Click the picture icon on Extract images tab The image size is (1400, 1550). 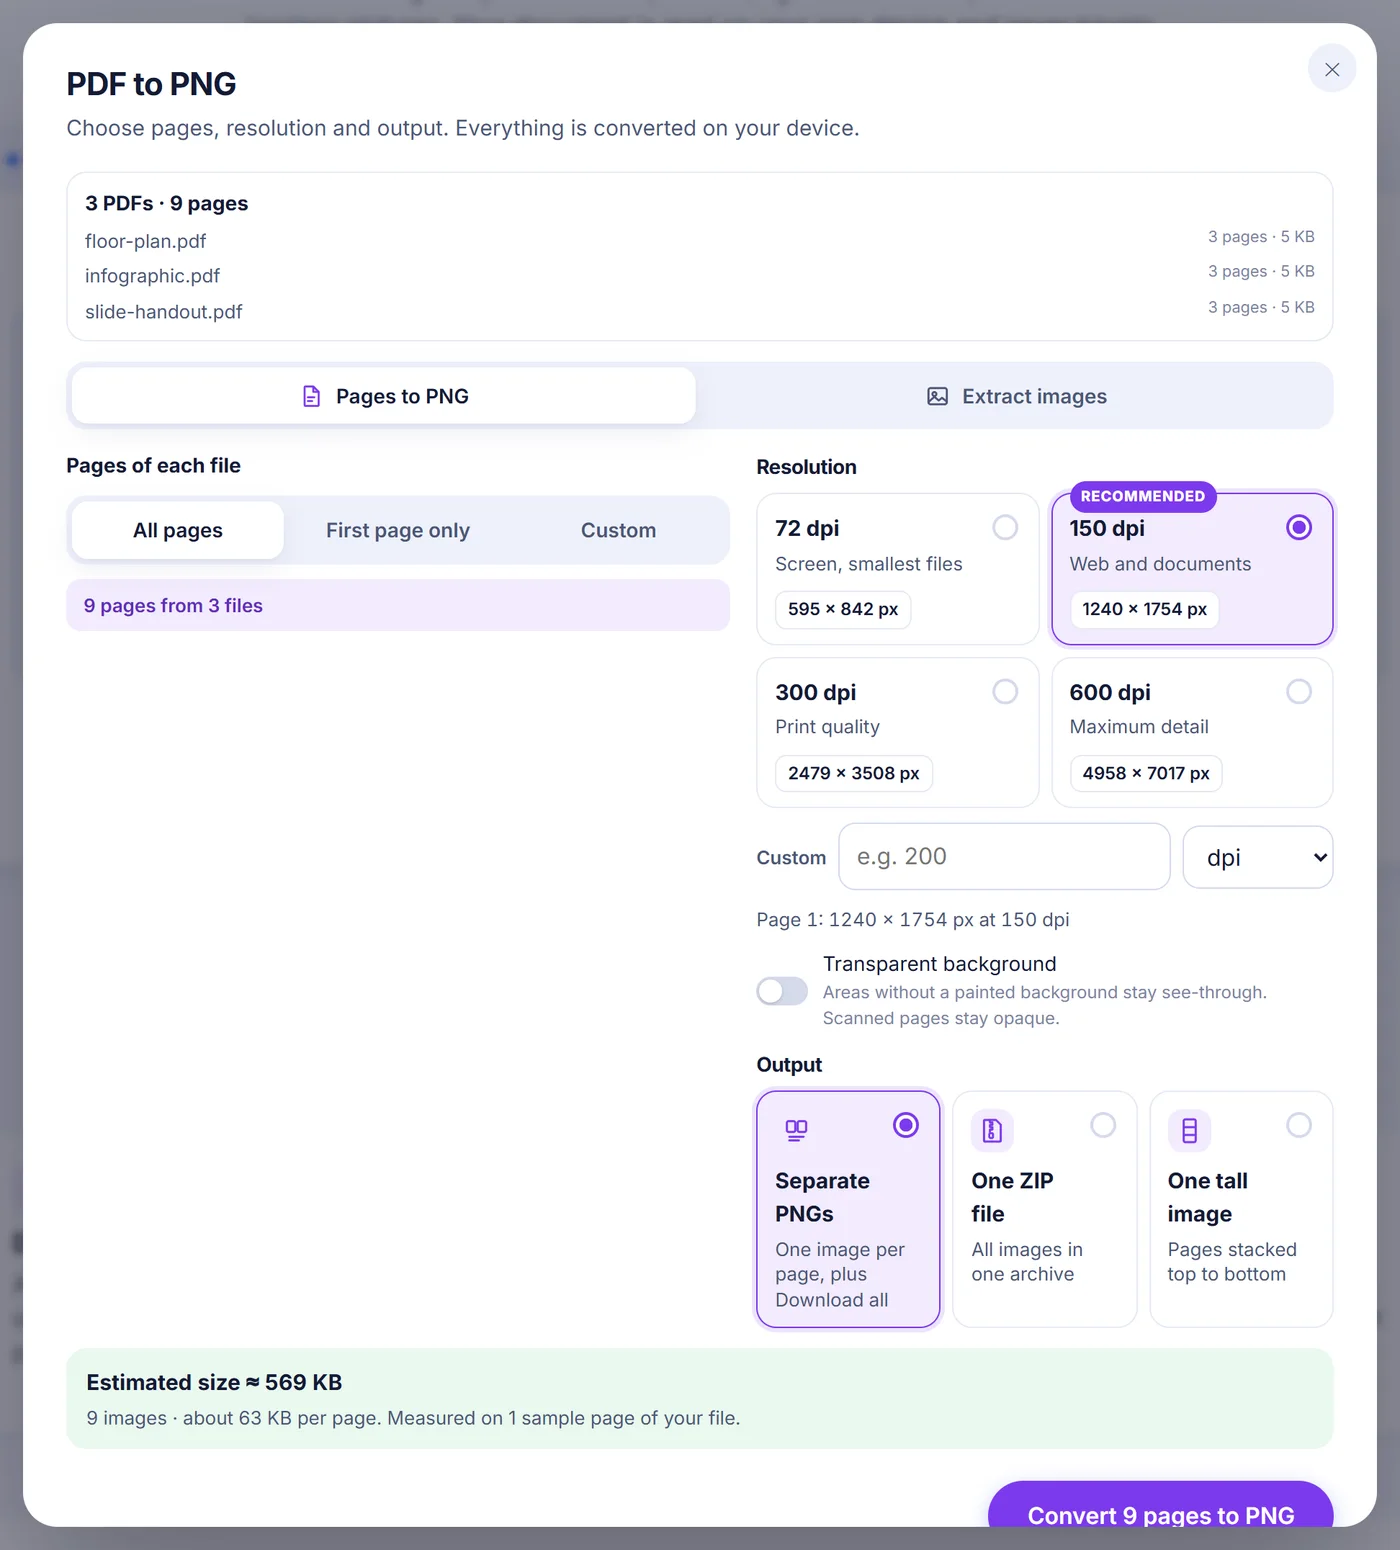click(937, 397)
